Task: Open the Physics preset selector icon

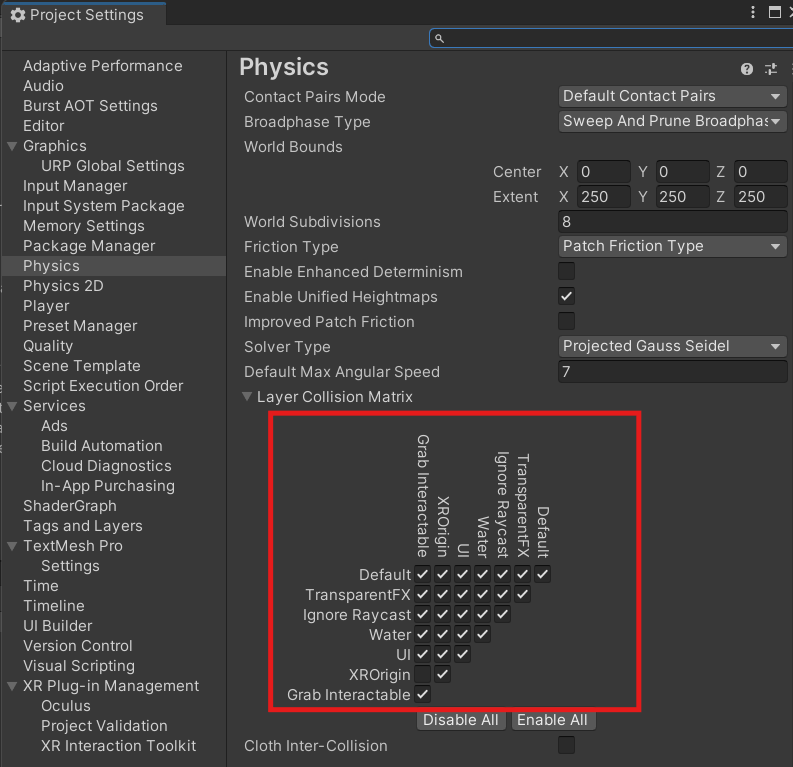Action: pyautogui.click(x=771, y=69)
